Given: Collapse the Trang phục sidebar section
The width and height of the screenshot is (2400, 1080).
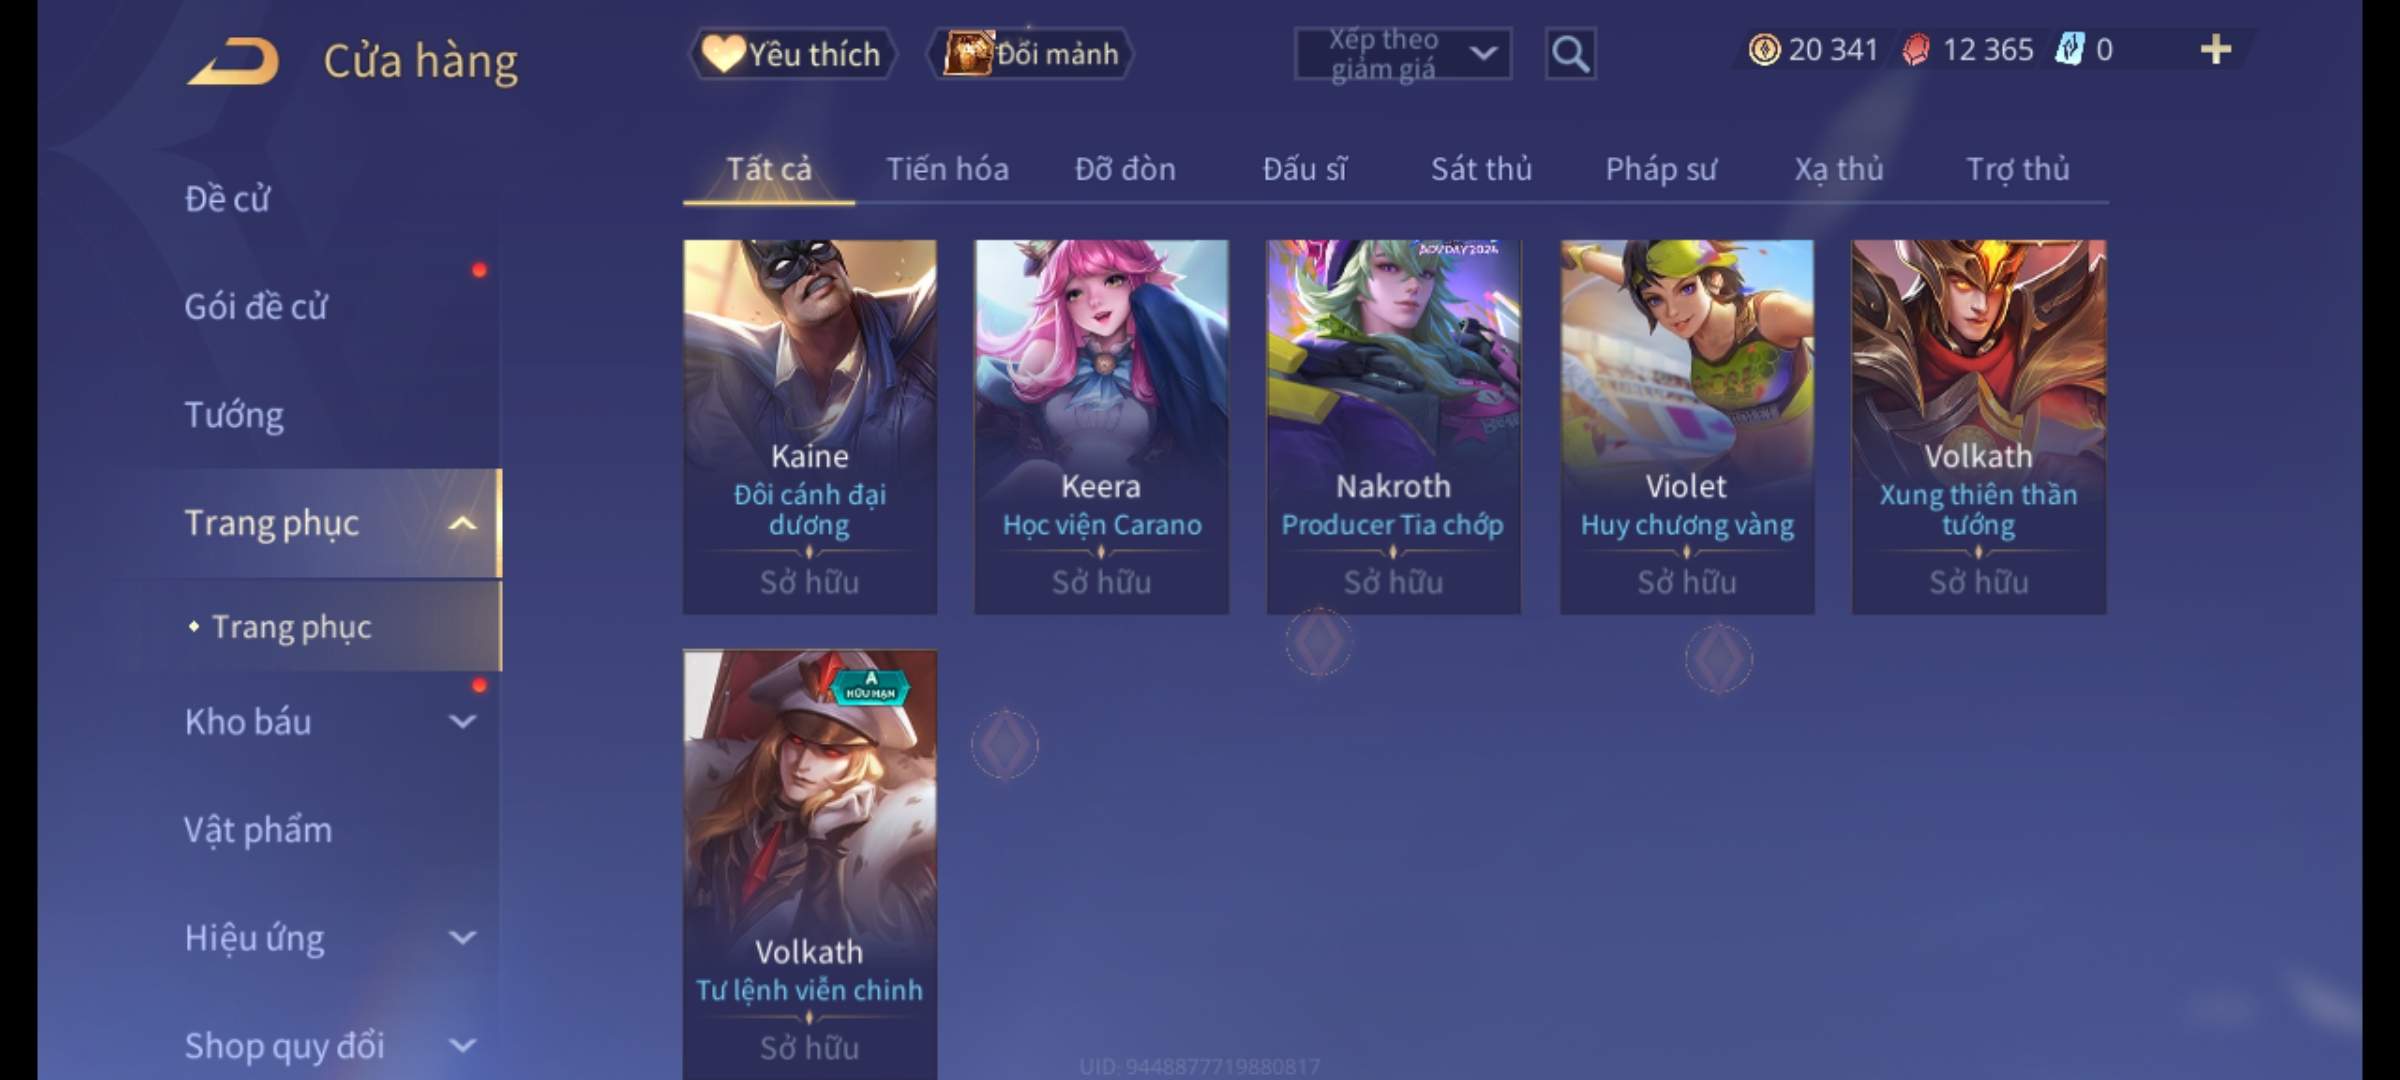Looking at the screenshot, I should [462, 523].
